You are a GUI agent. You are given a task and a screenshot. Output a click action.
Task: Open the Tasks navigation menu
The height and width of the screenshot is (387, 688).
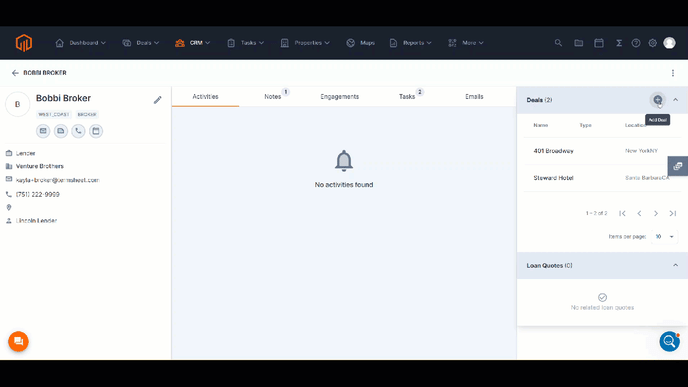[246, 43]
